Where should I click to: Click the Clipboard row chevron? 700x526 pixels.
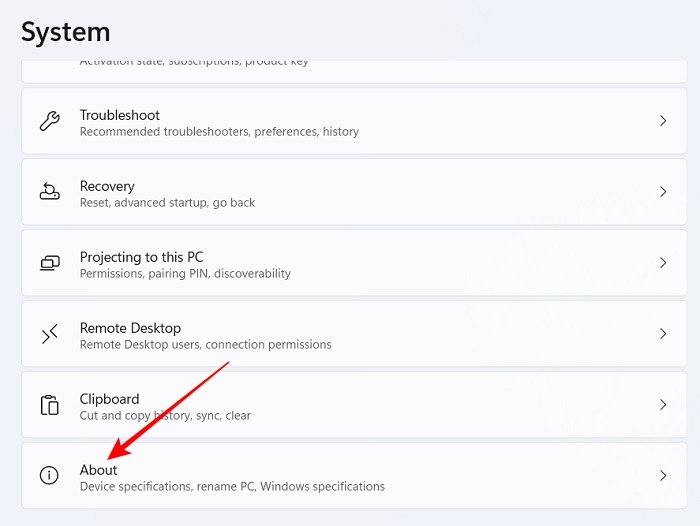coord(663,405)
